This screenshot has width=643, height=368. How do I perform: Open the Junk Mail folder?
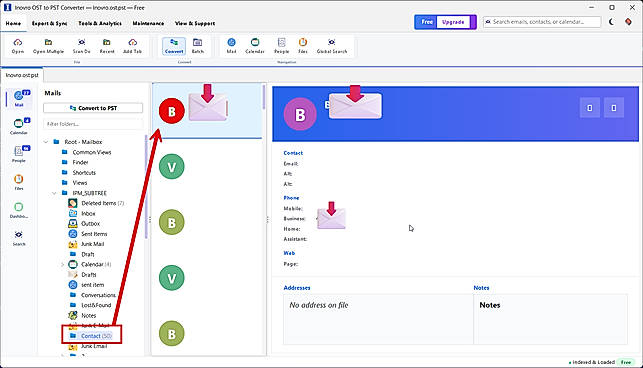92,244
